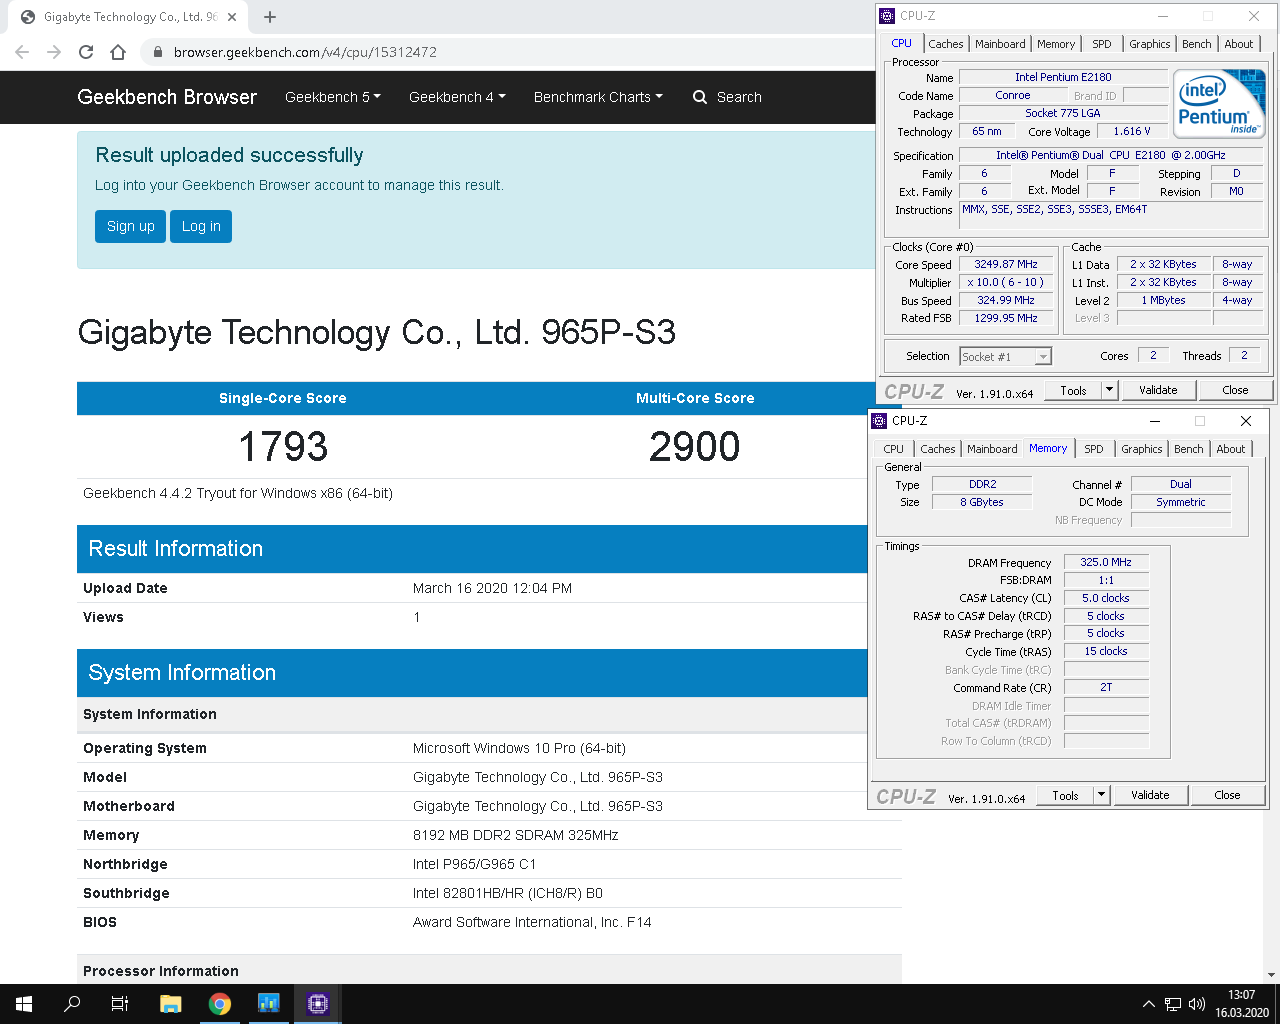Viewport: 1280px width, 1024px height.
Task: Click CPU-Z icon in upper window title
Action: pos(887,16)
